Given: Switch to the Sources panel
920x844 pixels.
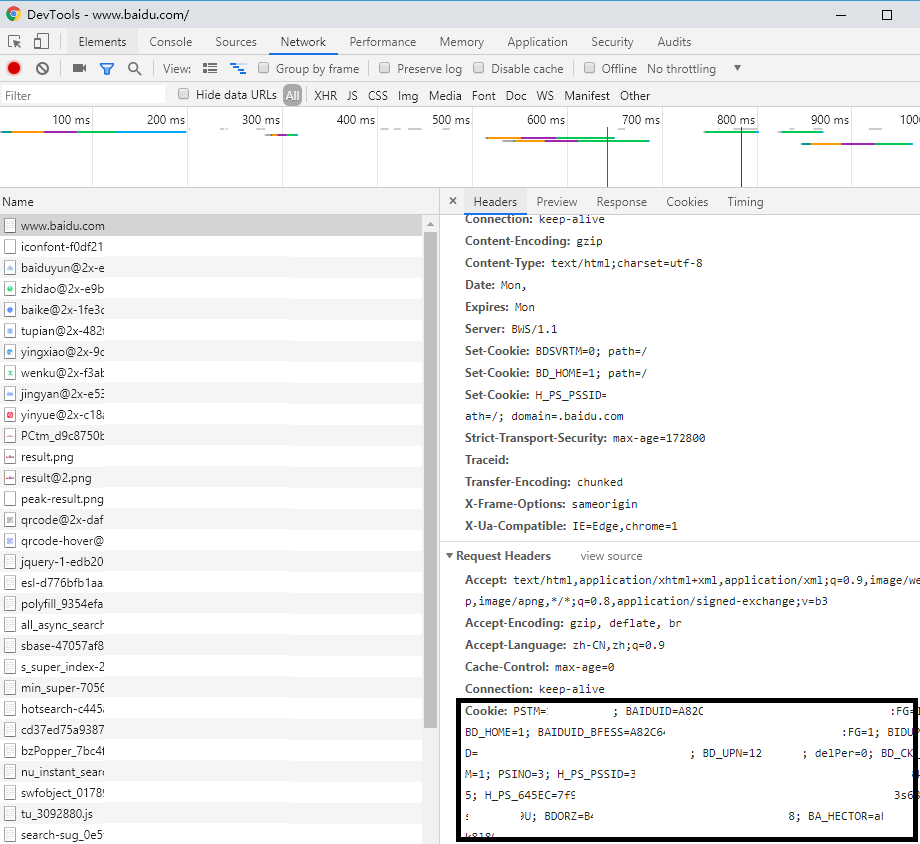Looking at the screenshot, I should [x=236, y=42].
